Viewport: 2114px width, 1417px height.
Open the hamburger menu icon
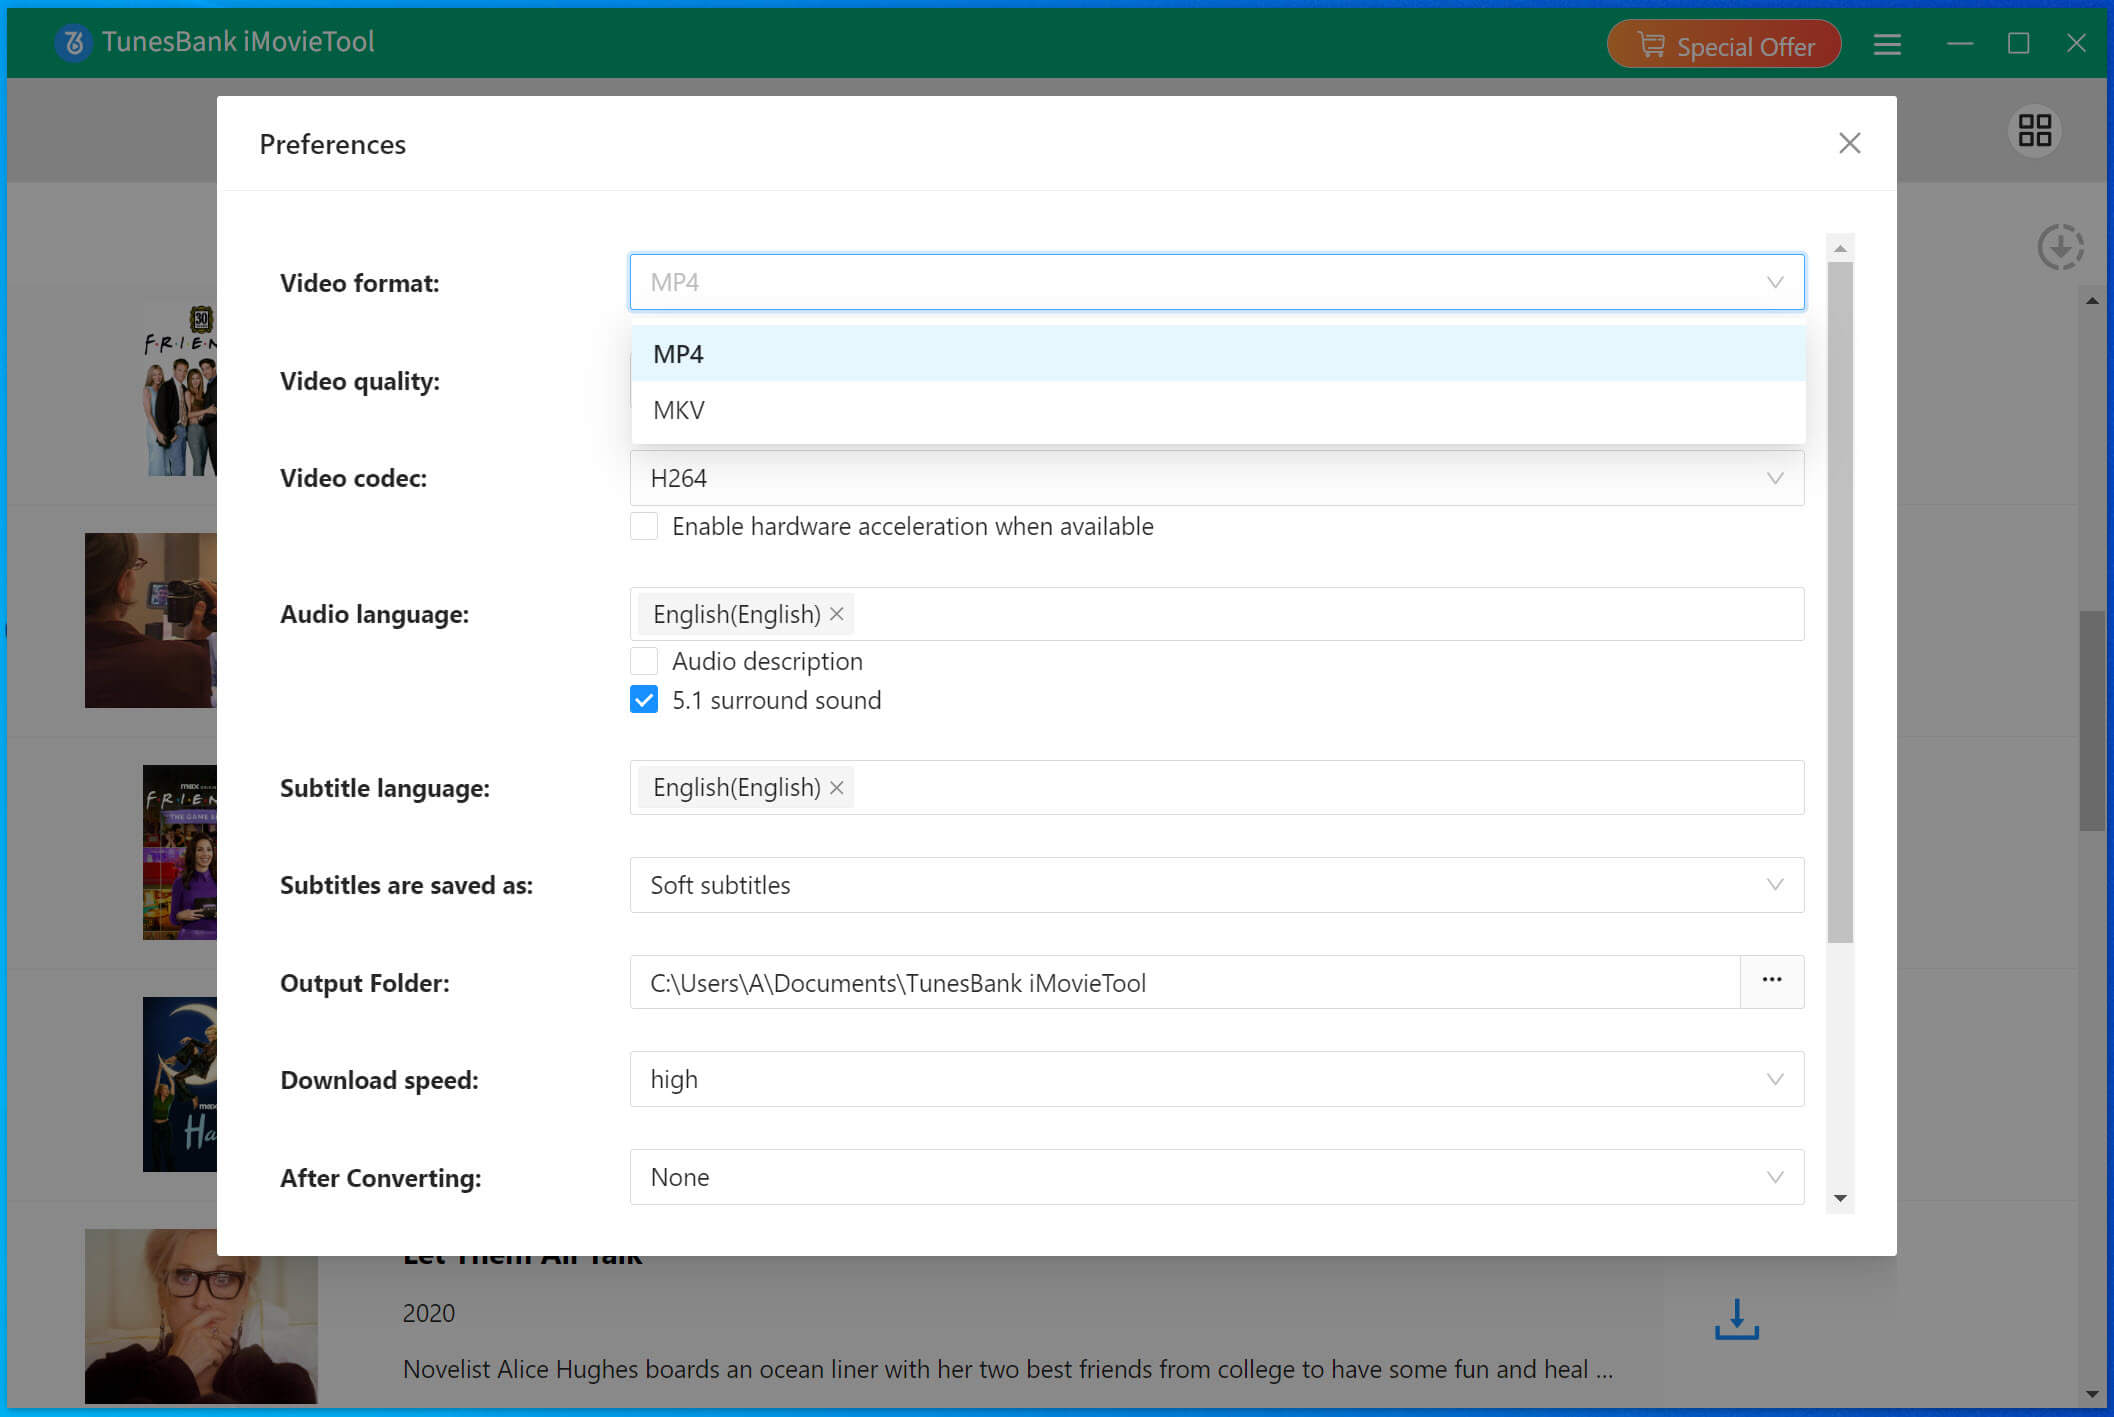pos(1887,44)
